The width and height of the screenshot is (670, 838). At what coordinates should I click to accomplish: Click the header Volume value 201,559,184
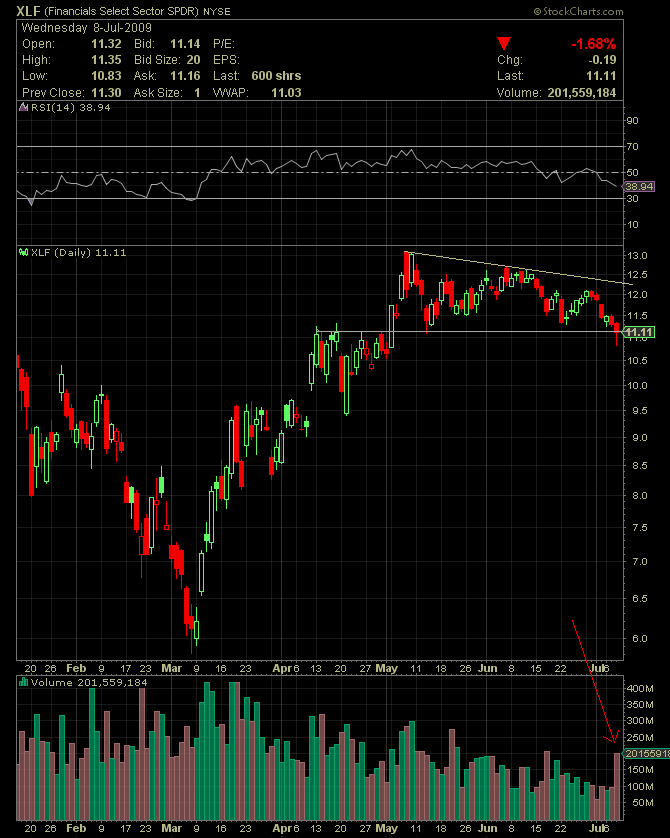582,92
